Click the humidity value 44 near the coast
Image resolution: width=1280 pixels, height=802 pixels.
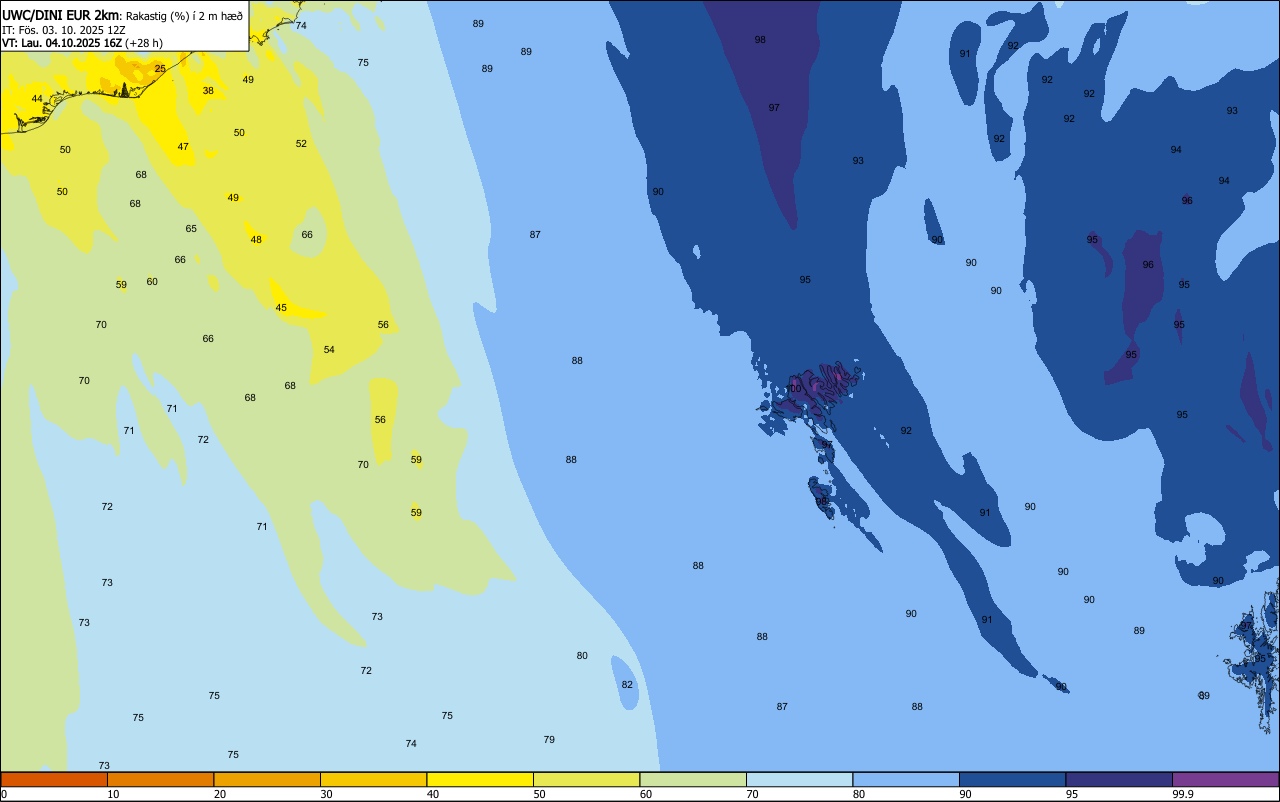(x=37, y=99)
